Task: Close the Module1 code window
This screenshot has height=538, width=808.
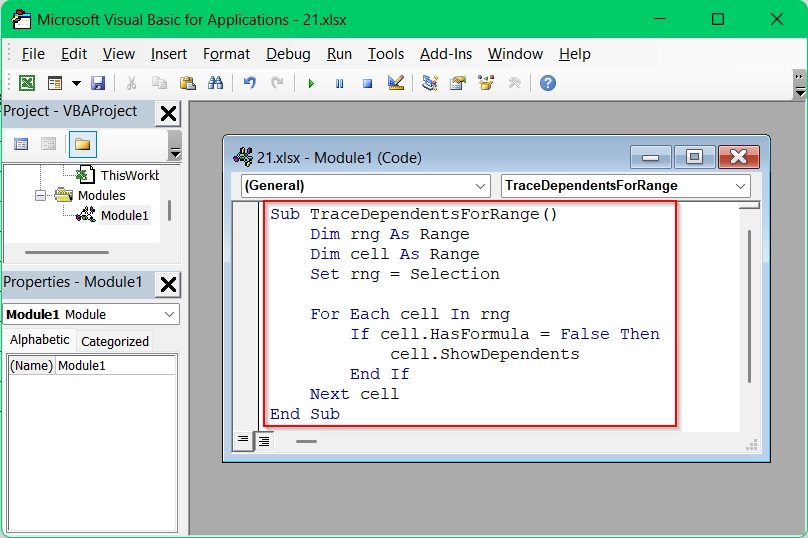Action: [x=738, y=157]
